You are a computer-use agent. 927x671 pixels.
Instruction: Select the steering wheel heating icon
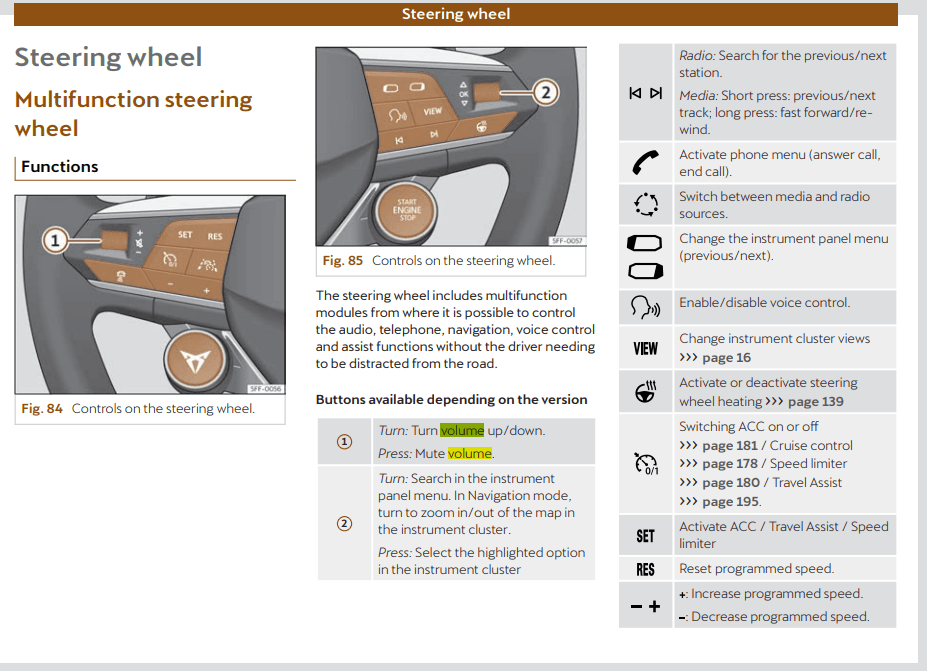(x=645, y=392)
